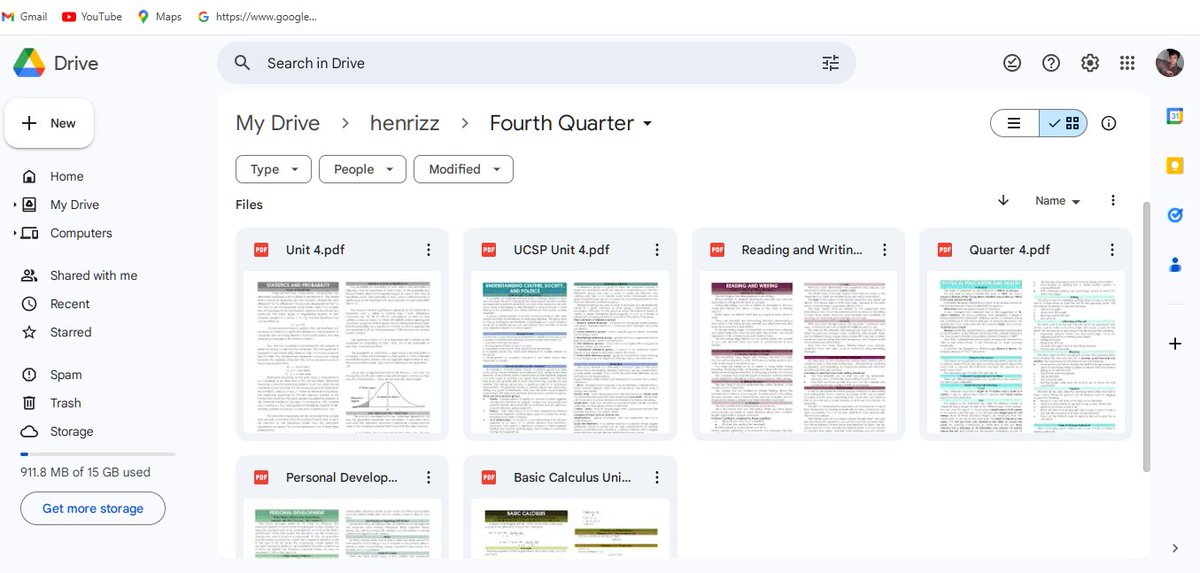This screenshot has width=1200, height=573.
Task: Click the PDF icon on Quarter 4.pdf
Action: pyautogui.click(x=945, y=250)
